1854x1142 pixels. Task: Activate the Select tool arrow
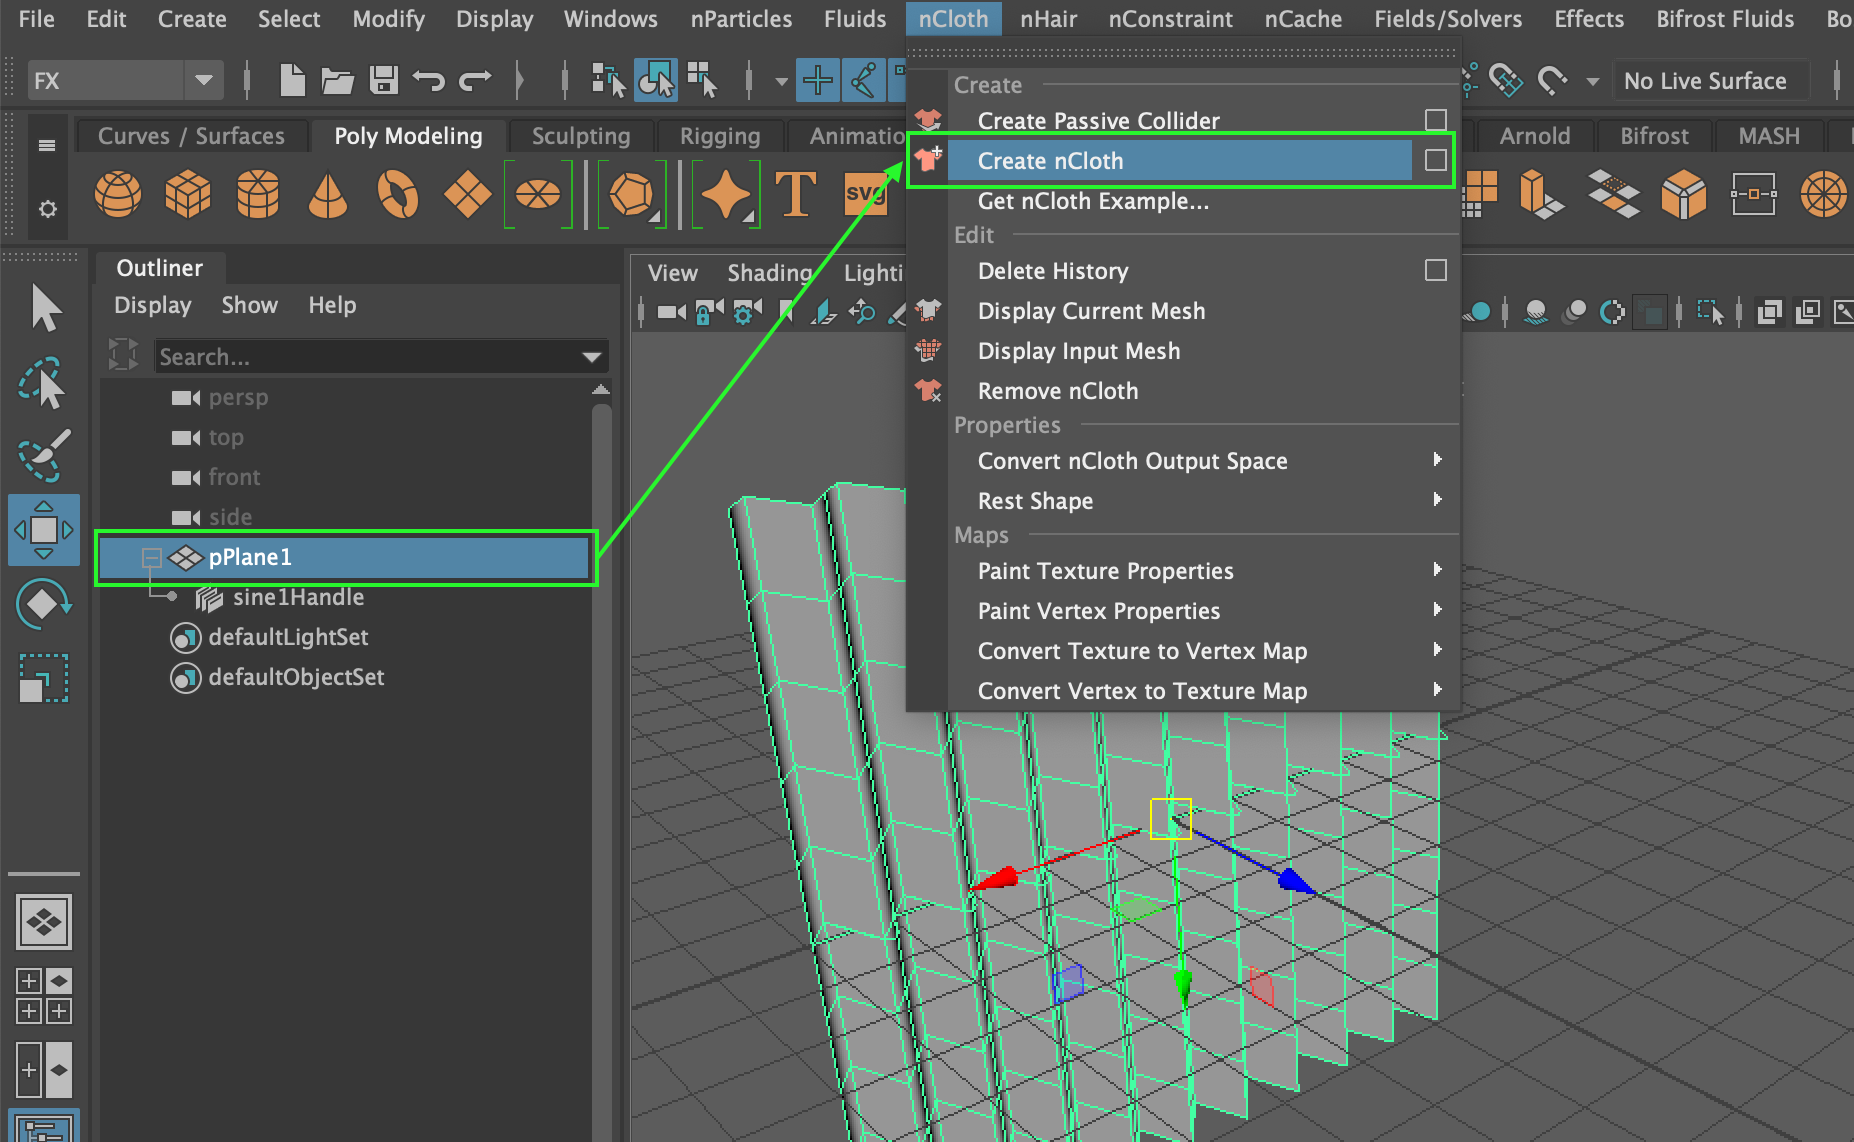45,308
